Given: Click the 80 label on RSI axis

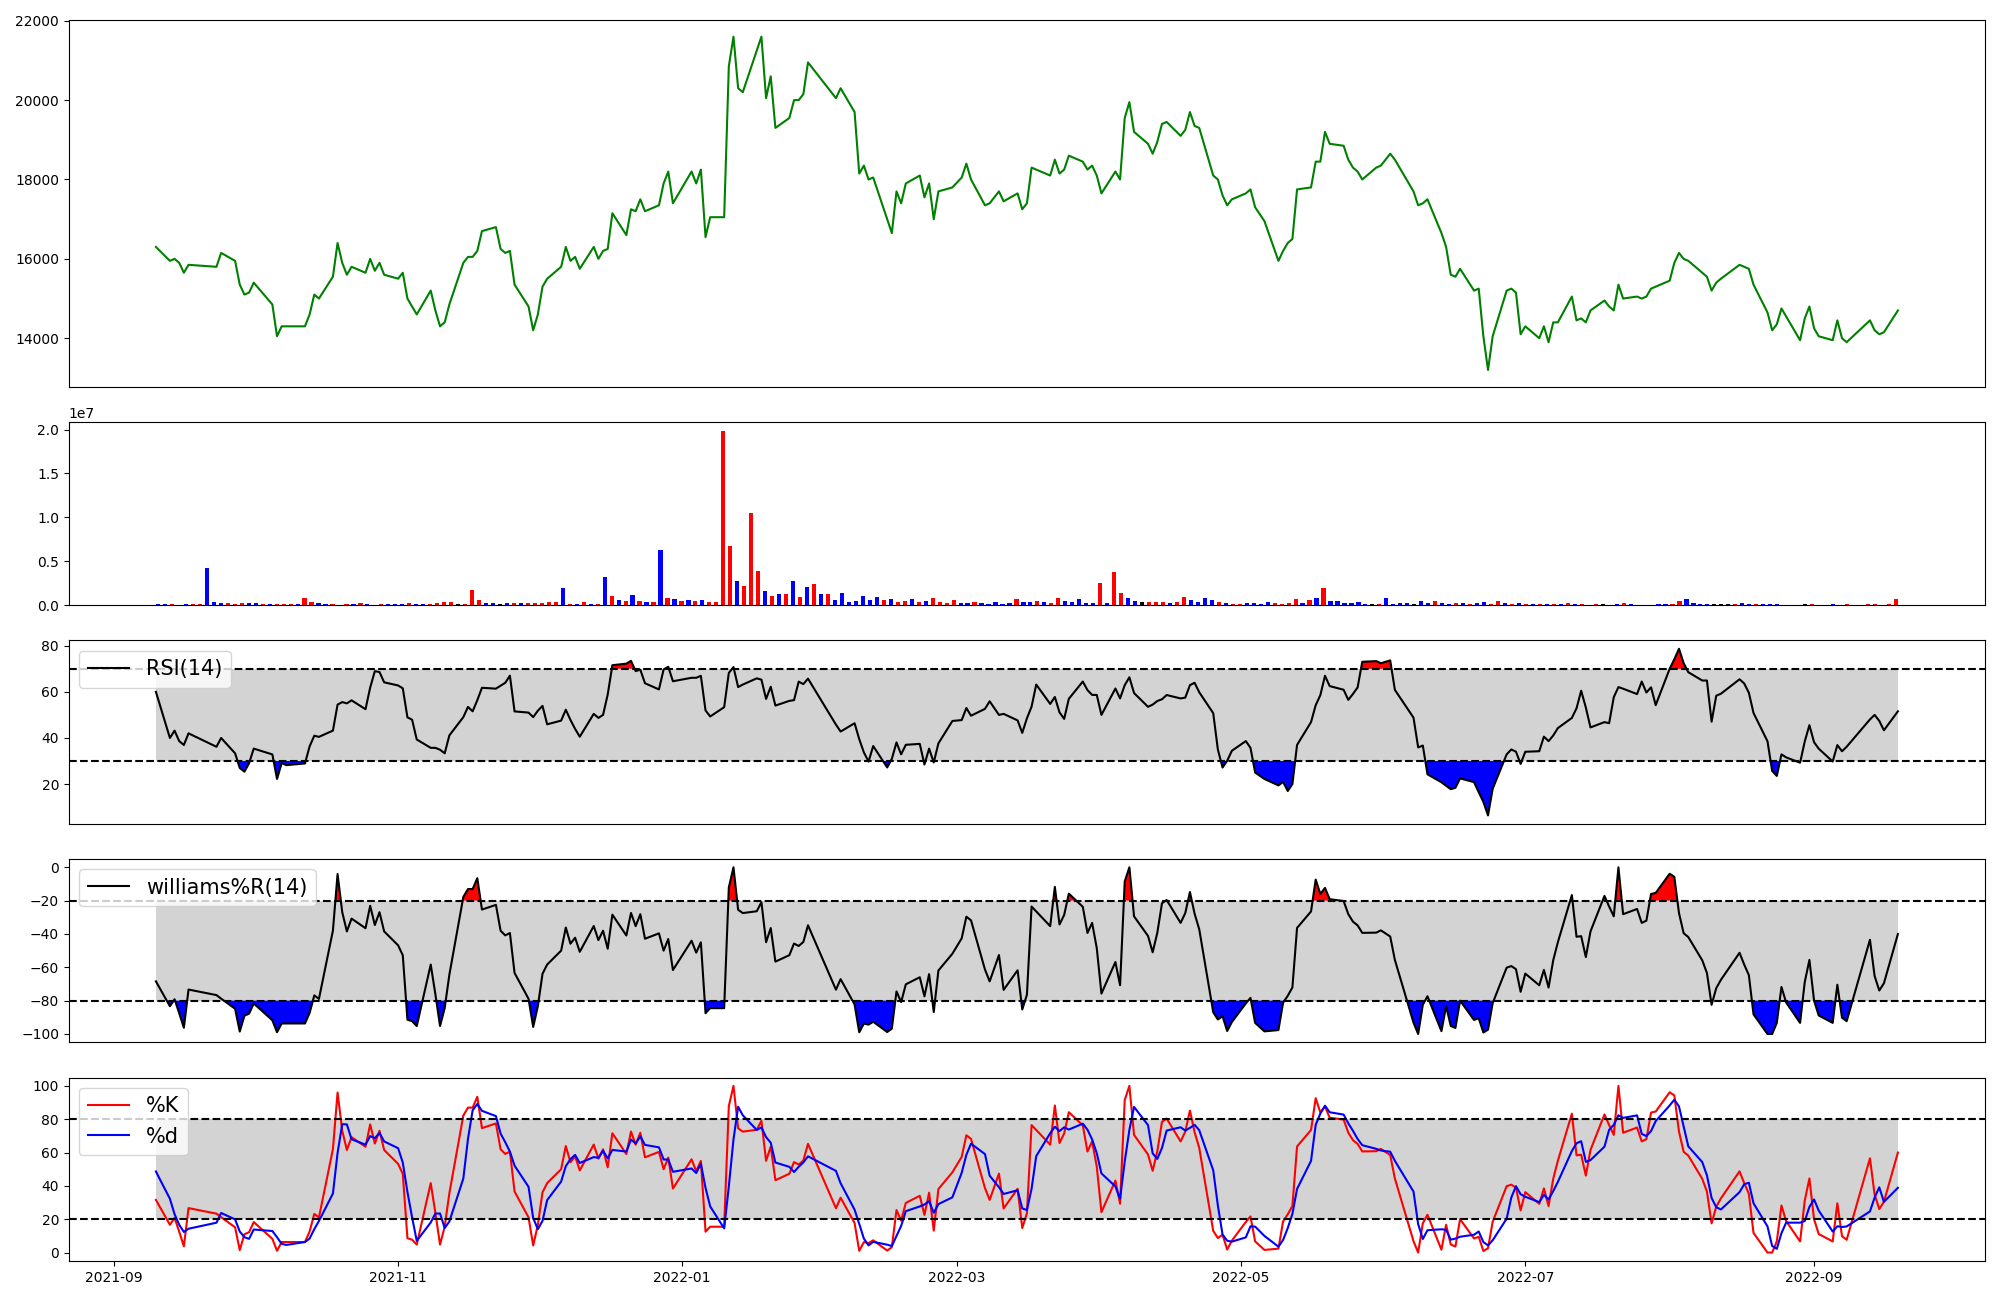Looking at the screenshot, I should [49, 647].
